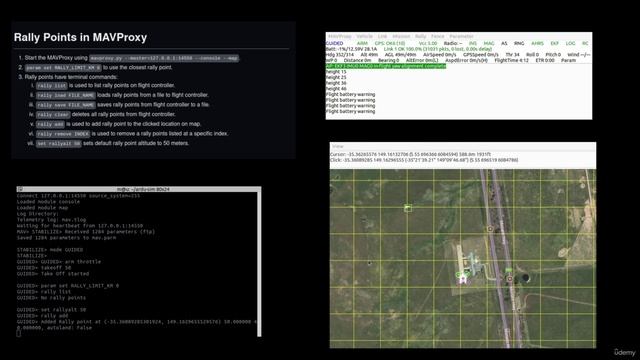Click the Click coordinates line in map window
This screenshot has height=360, width=640.
pyautogui.click(x=424, y=160)
